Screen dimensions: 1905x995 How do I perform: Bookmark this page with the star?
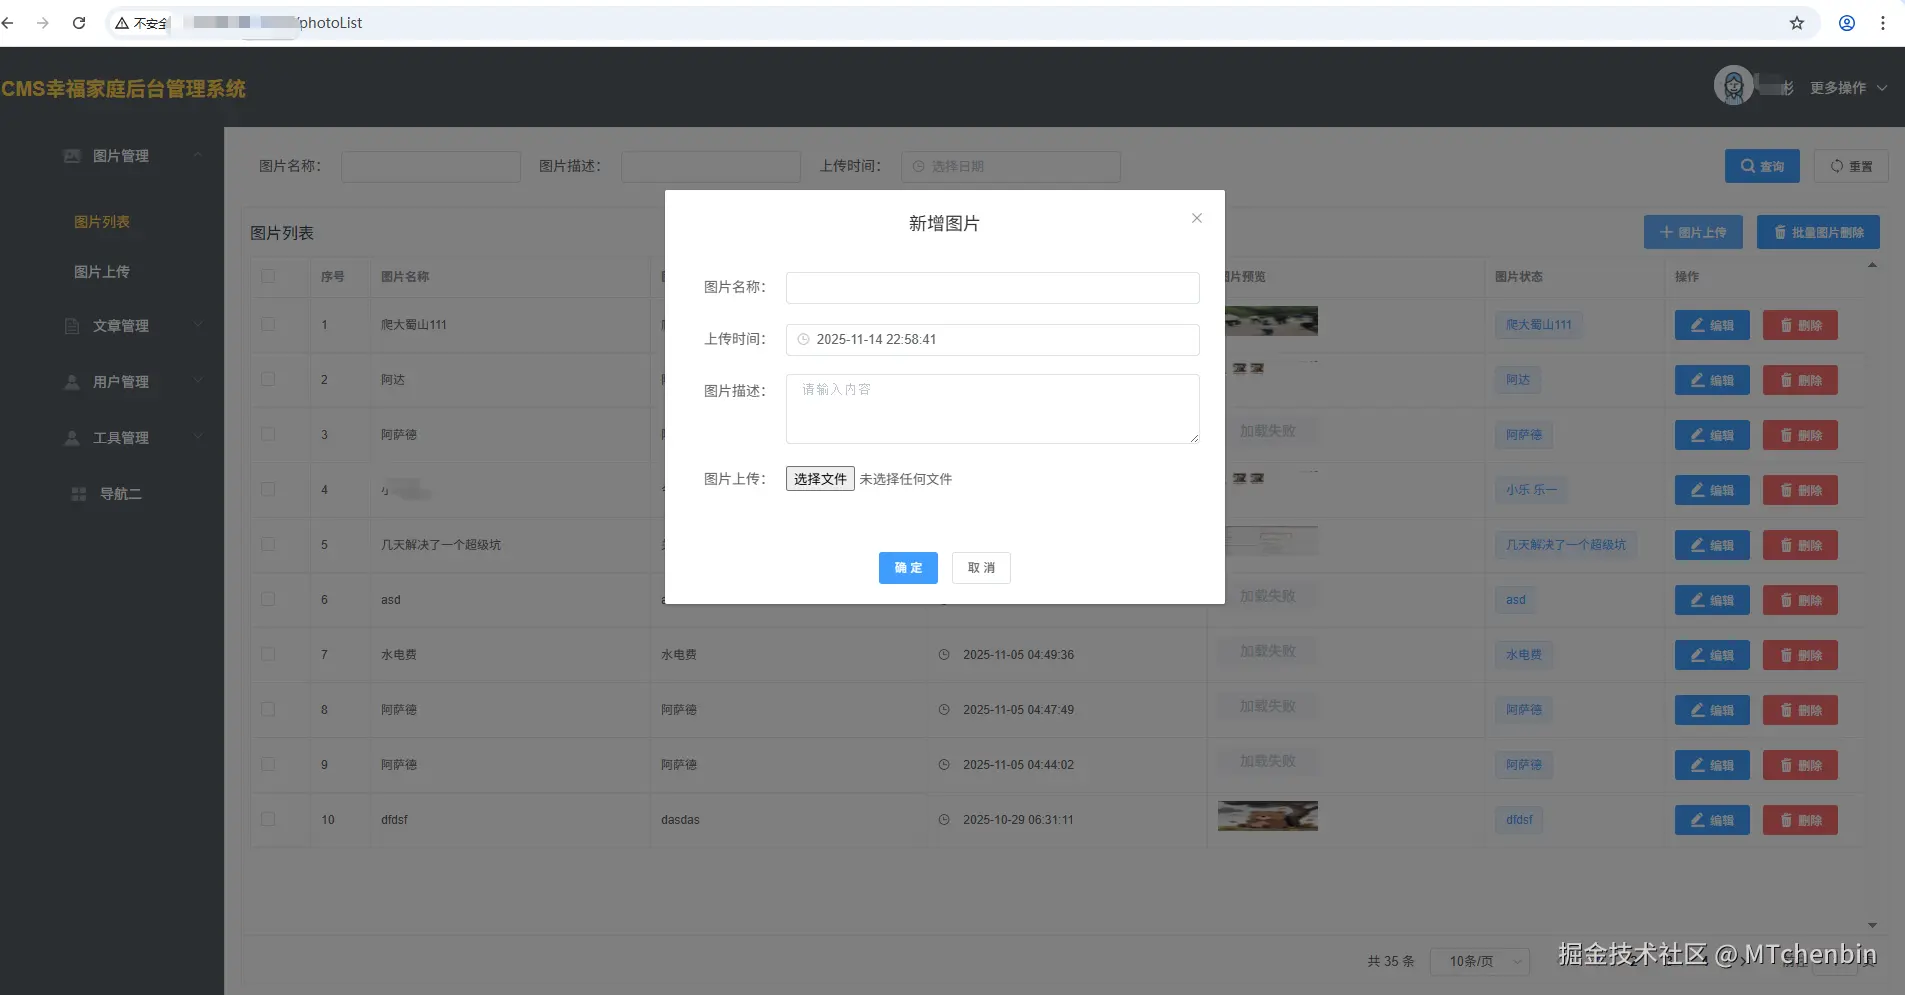(x=1796, y=23)
